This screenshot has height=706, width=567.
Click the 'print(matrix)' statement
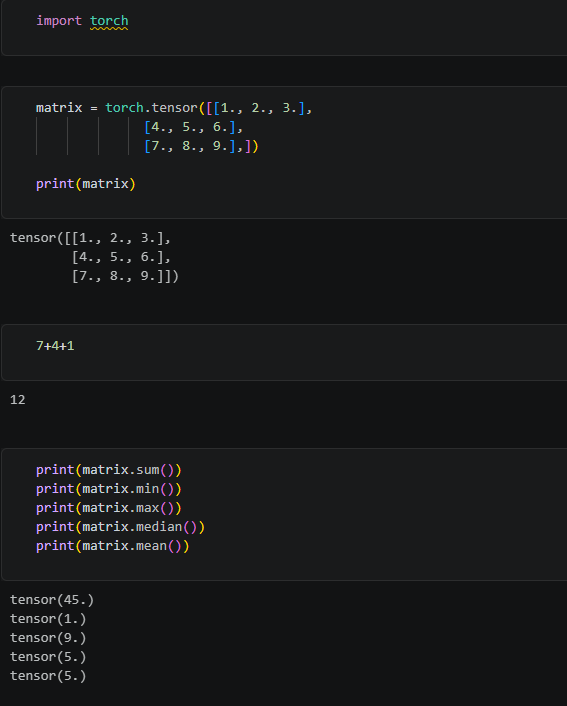86,184
